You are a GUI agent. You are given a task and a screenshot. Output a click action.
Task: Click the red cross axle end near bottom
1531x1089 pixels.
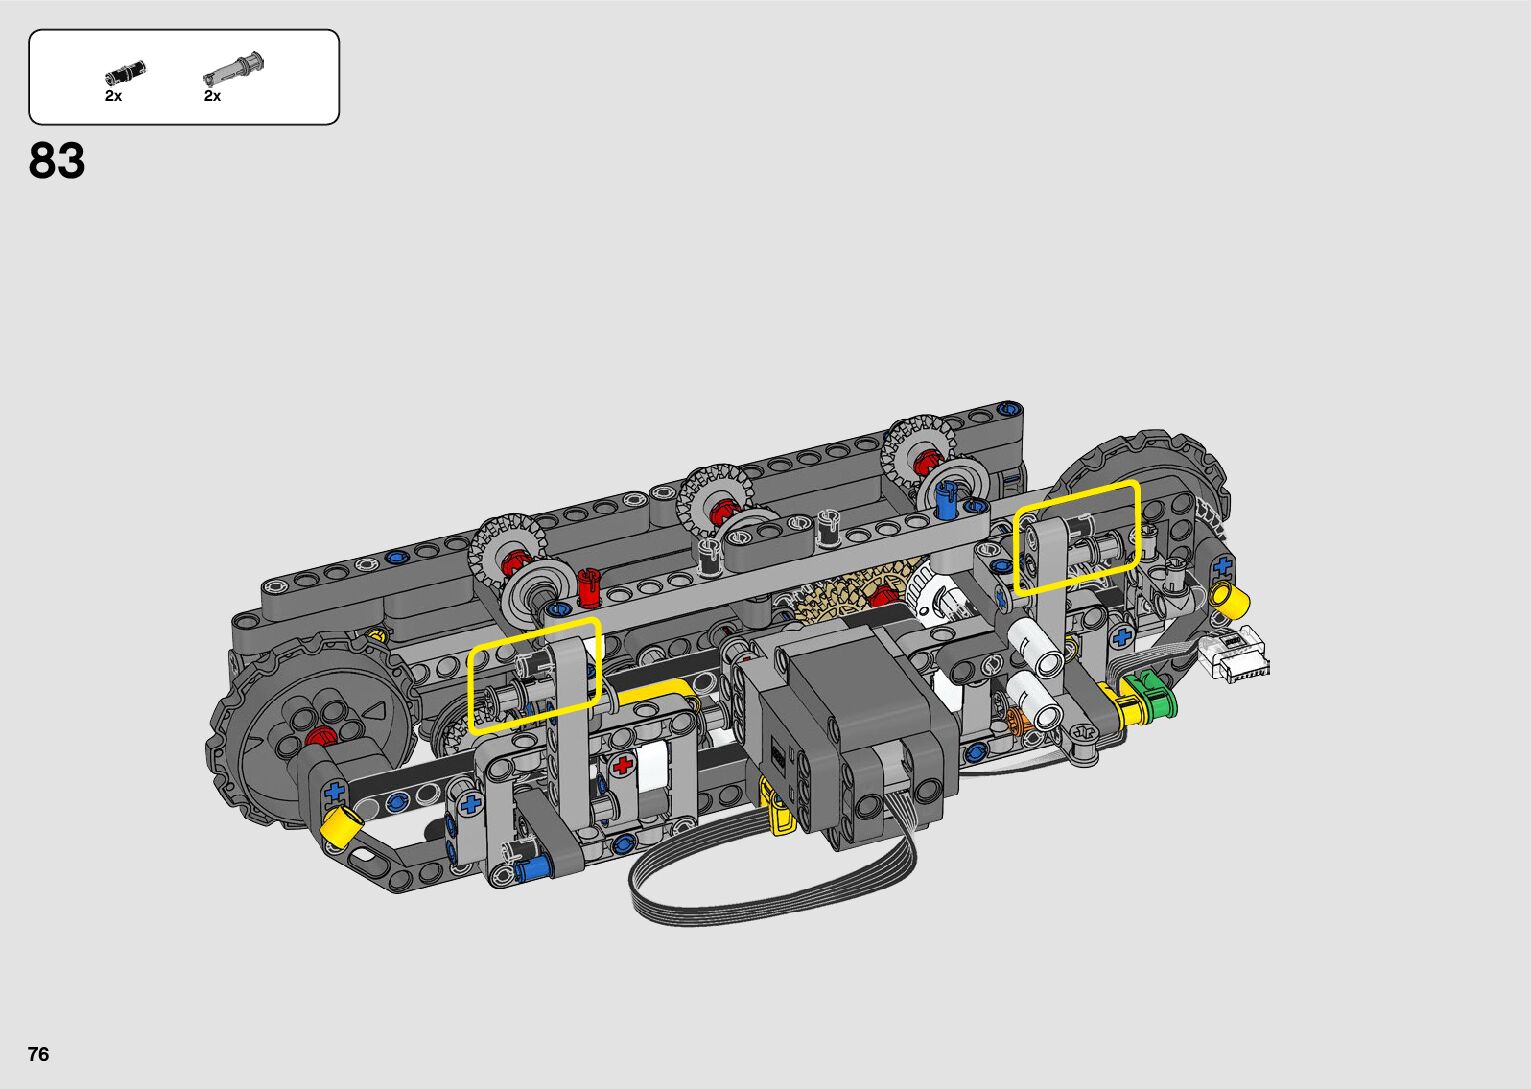(x=622, y=766)
